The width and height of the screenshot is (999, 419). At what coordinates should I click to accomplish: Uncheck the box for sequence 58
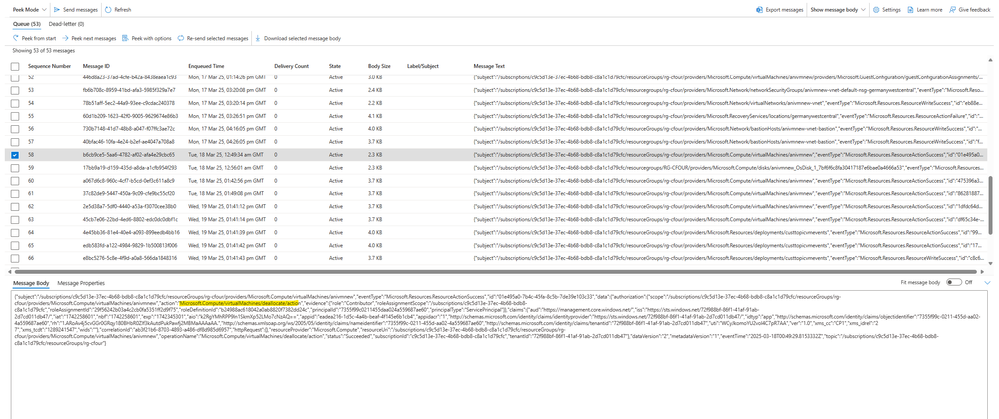pyautogui.click(x=15, y=155)
